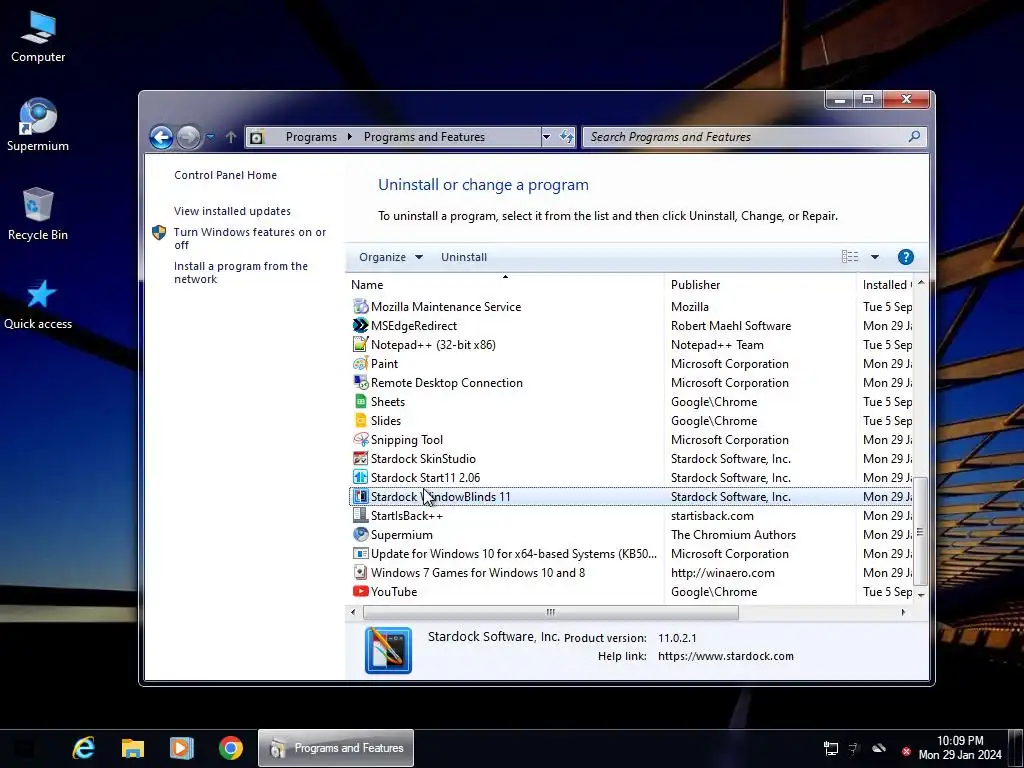
Task: Select the startisback.com publisher cell
Action: tap(712, 515)
